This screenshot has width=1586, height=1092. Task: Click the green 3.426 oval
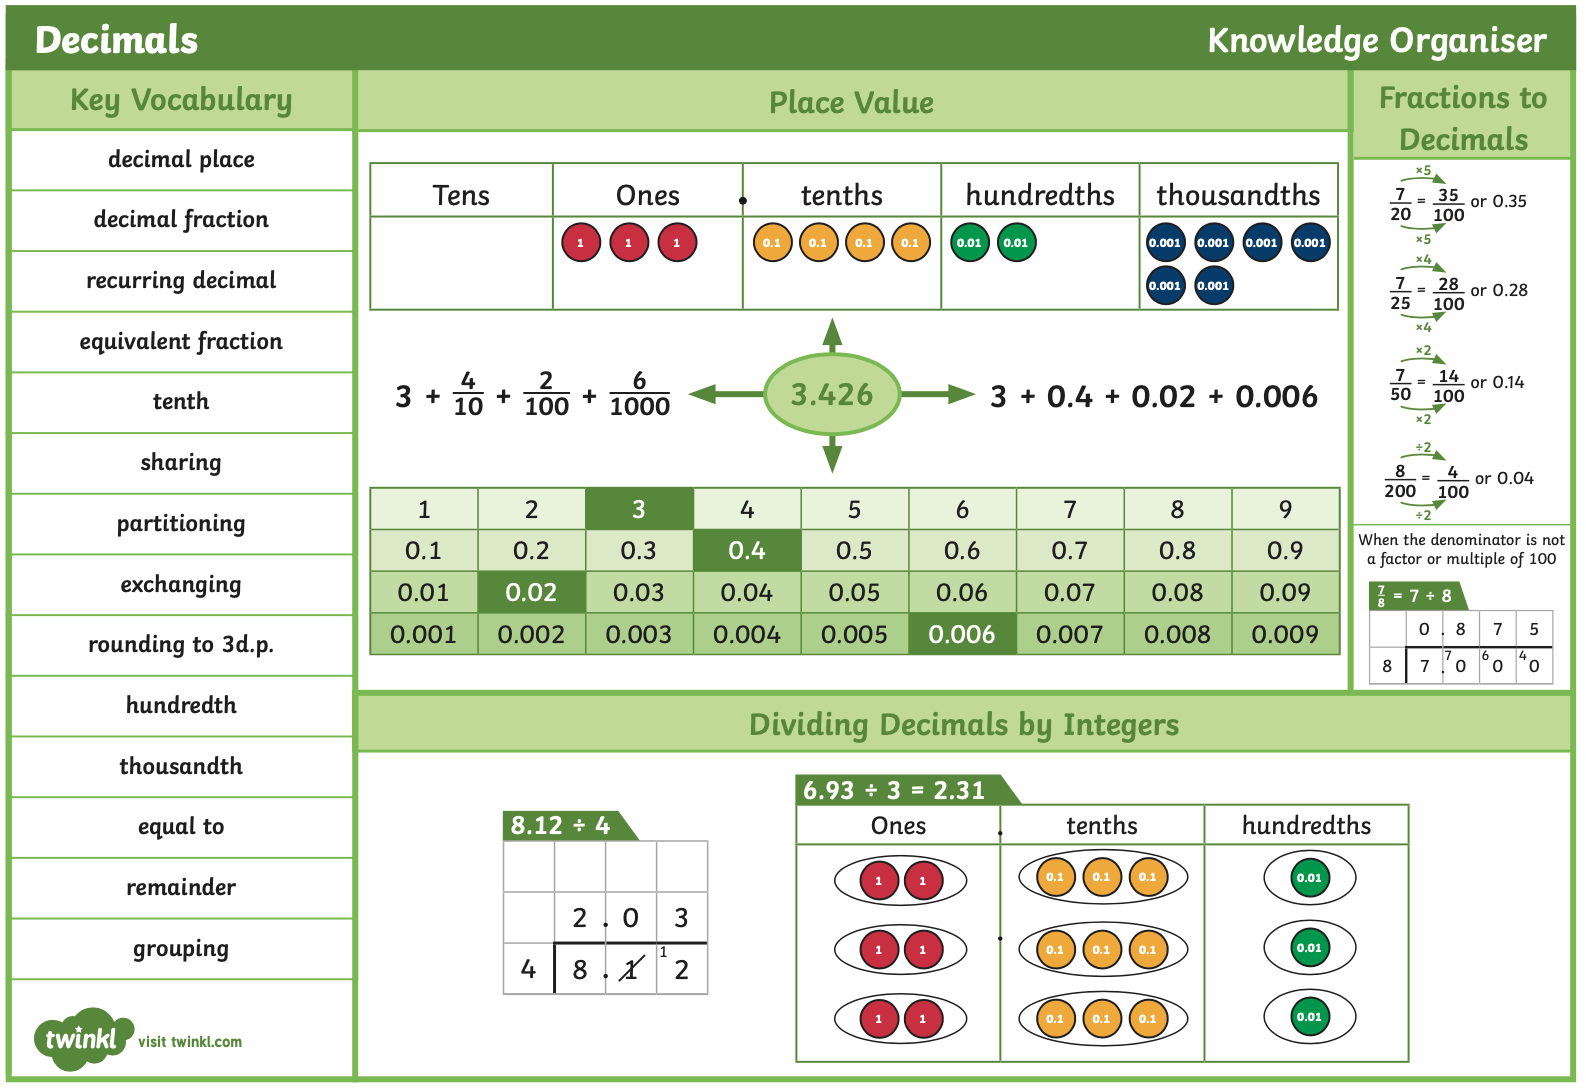pos(832,394)
